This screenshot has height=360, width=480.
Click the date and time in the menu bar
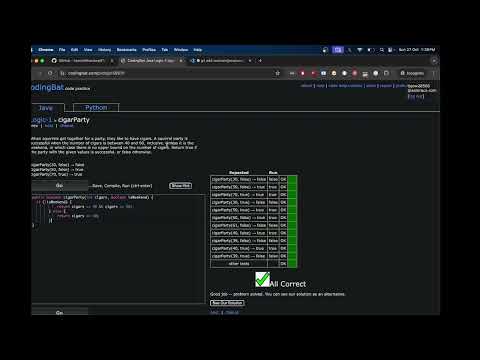coord(417,50)
